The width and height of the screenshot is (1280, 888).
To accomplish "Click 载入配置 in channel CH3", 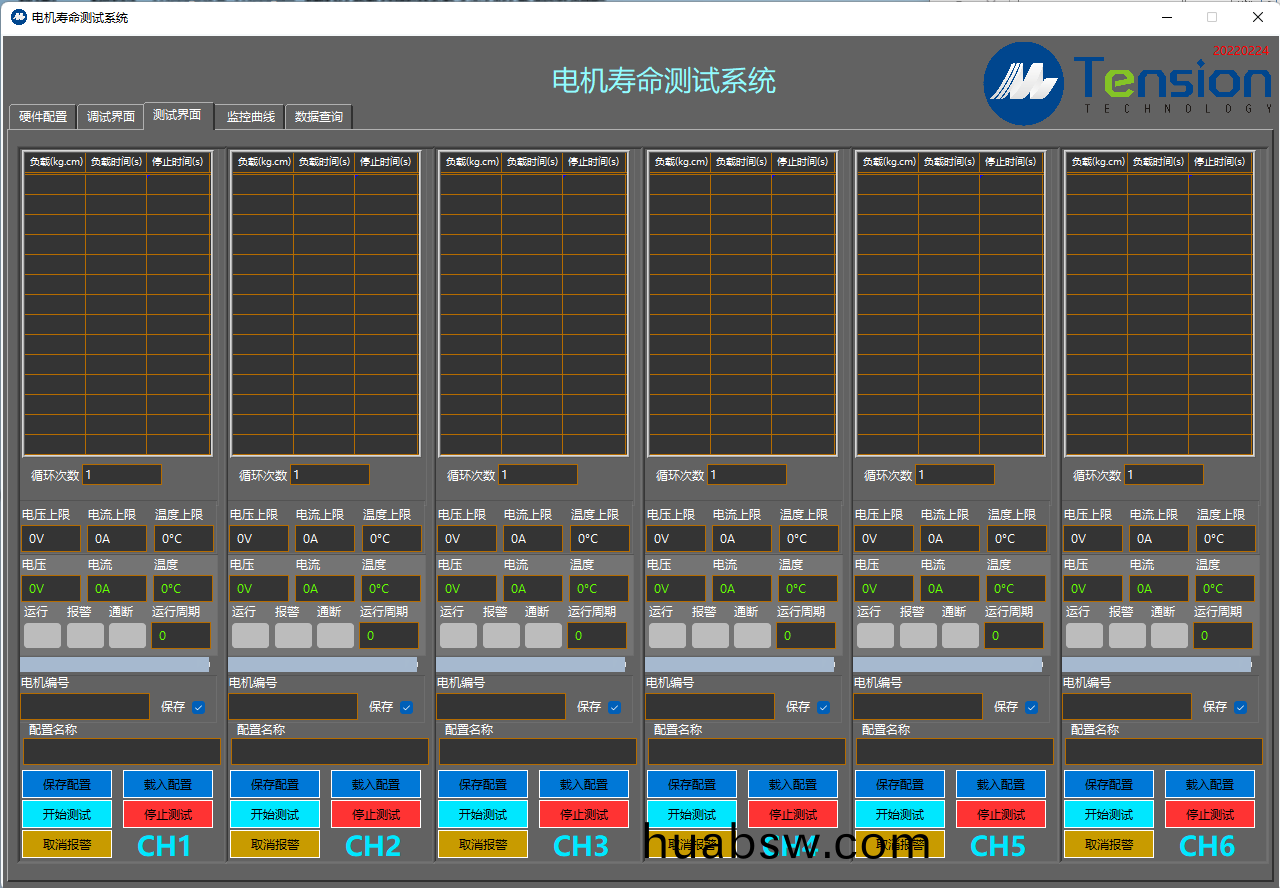I will tap(584, 785).
